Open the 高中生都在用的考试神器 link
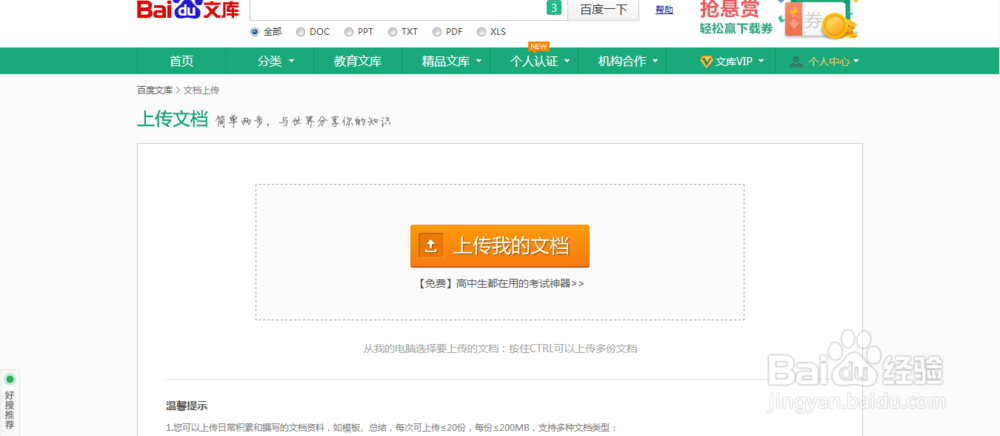1000x436 pixels. coord(499,284)
